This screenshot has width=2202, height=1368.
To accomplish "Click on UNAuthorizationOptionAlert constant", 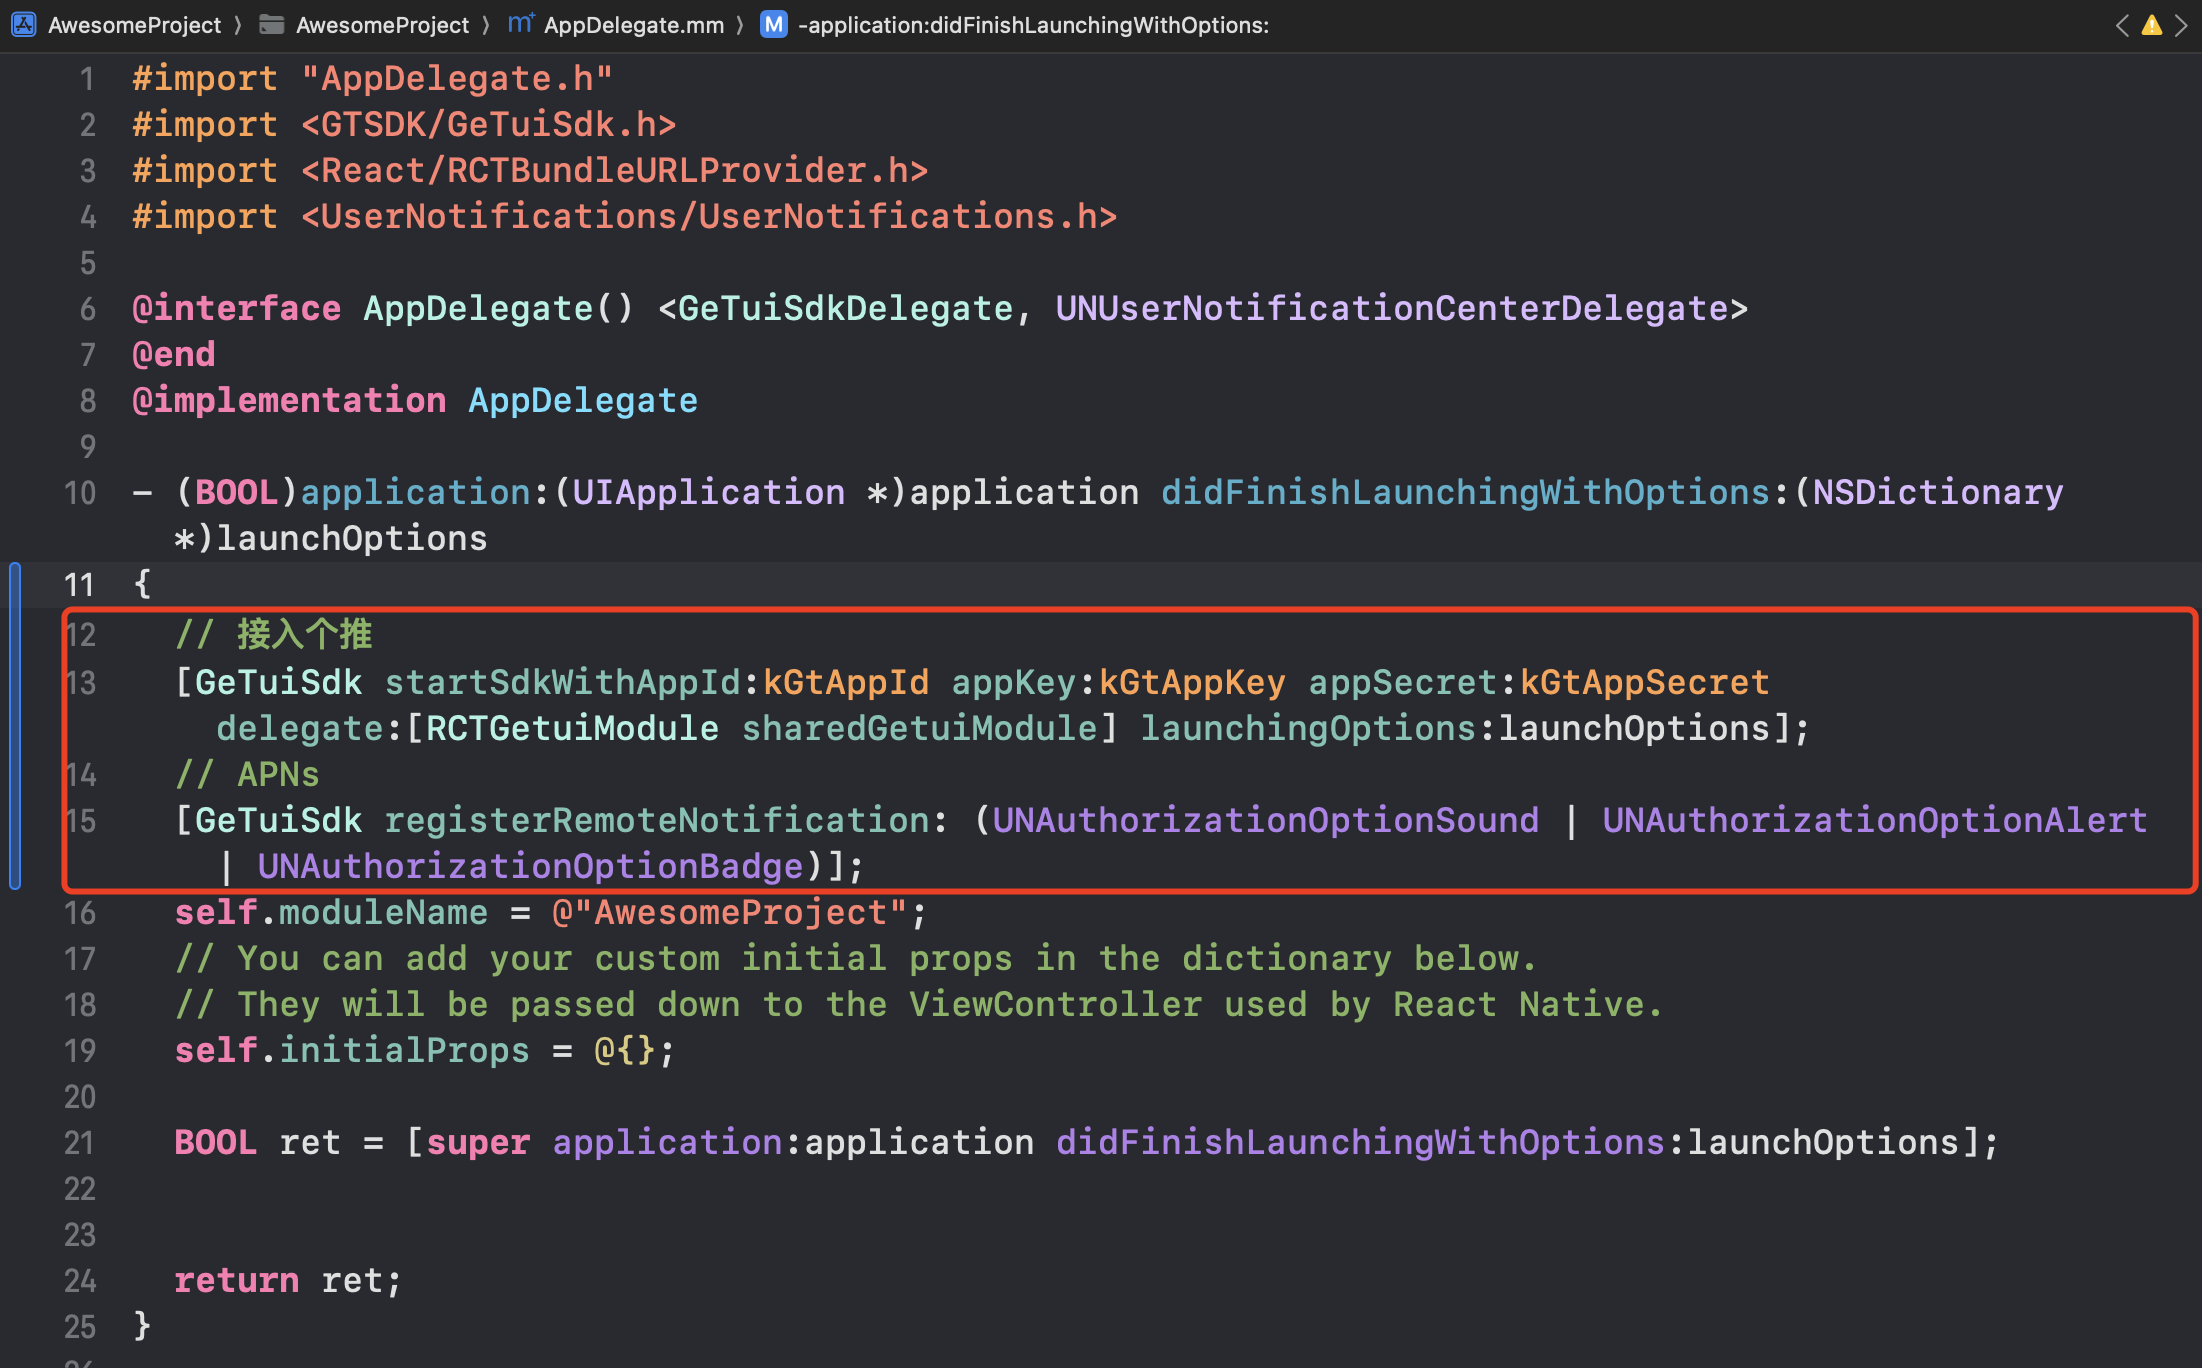I will [x=1875, y=820].
